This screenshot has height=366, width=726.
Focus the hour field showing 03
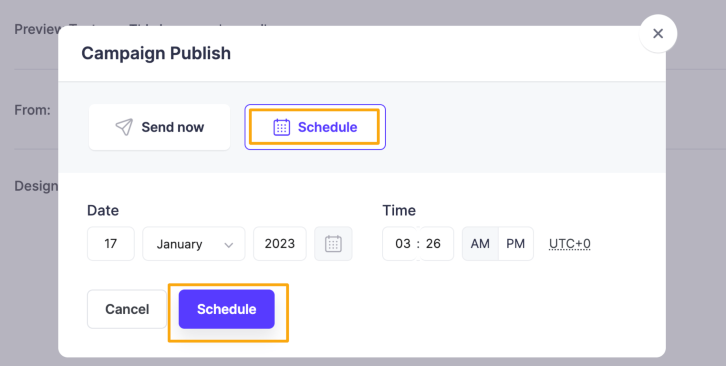(400, 244)
